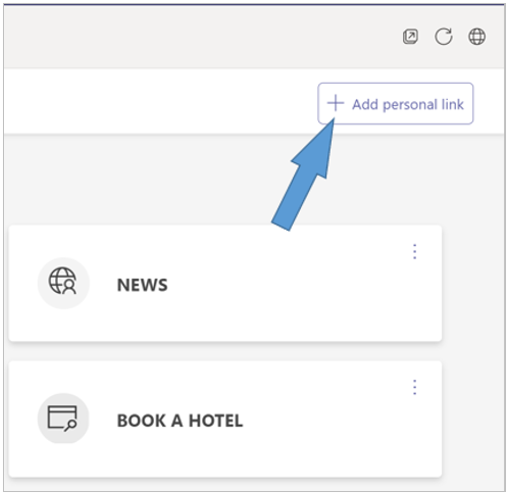Click white strip left of Add personal link
The image size is (509, 496).
tap(160, 102)
